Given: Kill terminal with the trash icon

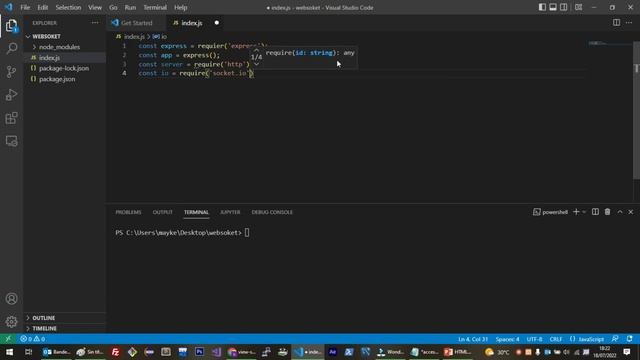Looking at the screenshot, I should tap(607, 212).
